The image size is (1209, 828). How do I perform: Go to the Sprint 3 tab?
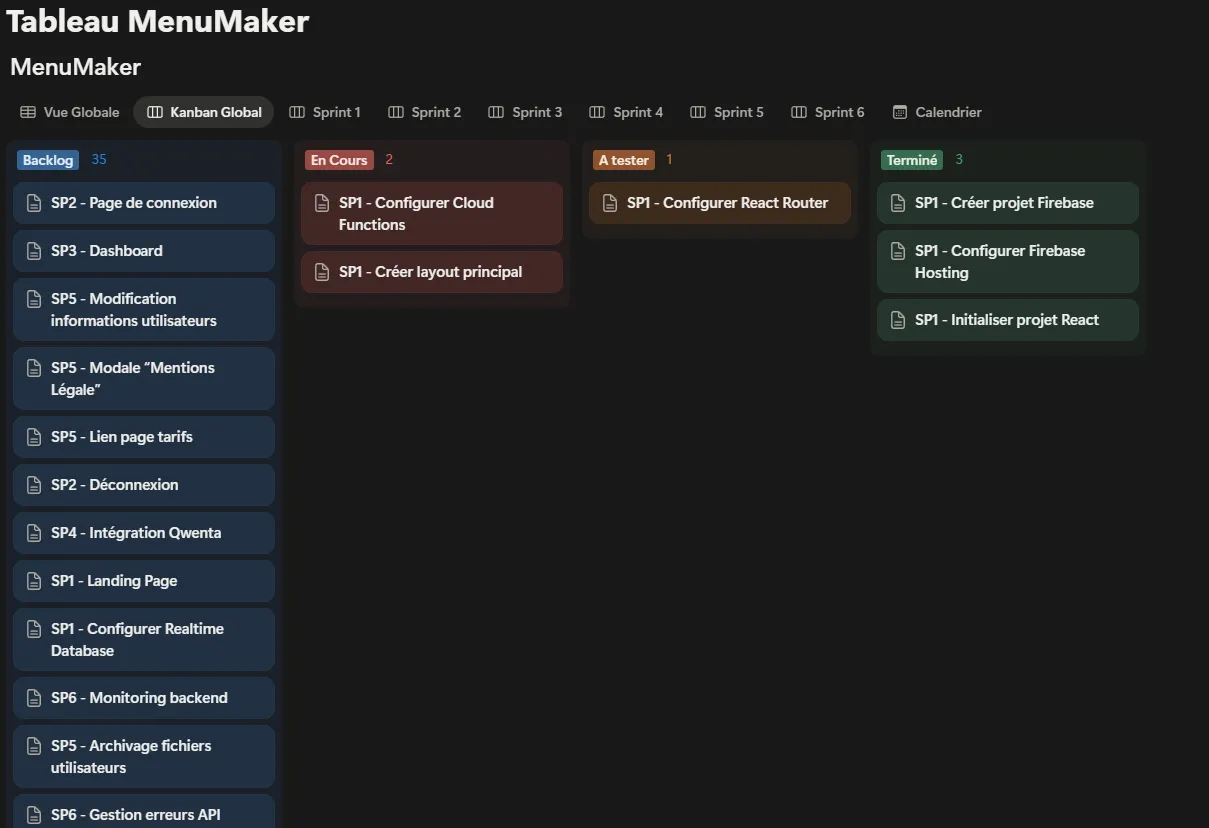coord(525,112)
